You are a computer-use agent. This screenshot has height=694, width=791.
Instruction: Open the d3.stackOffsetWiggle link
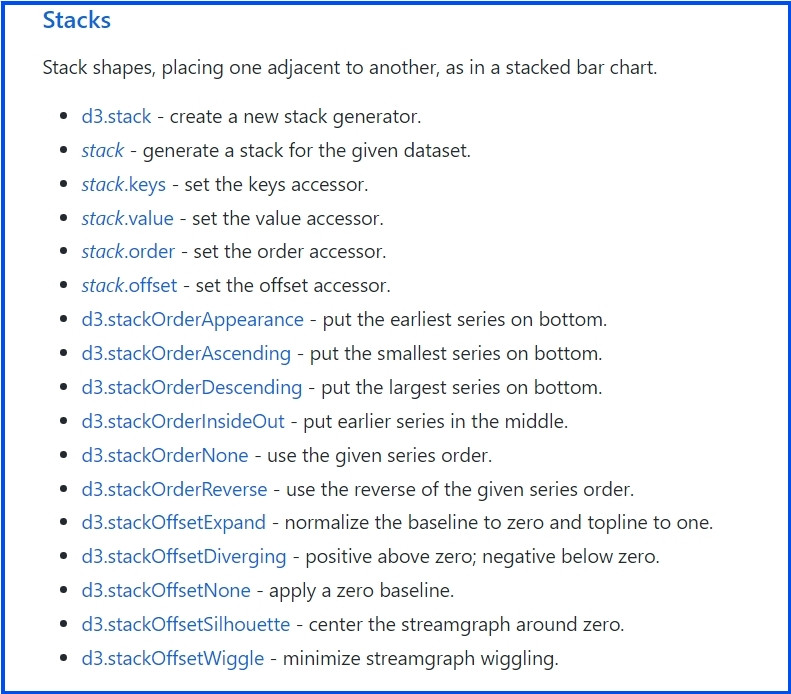(173, 659)
